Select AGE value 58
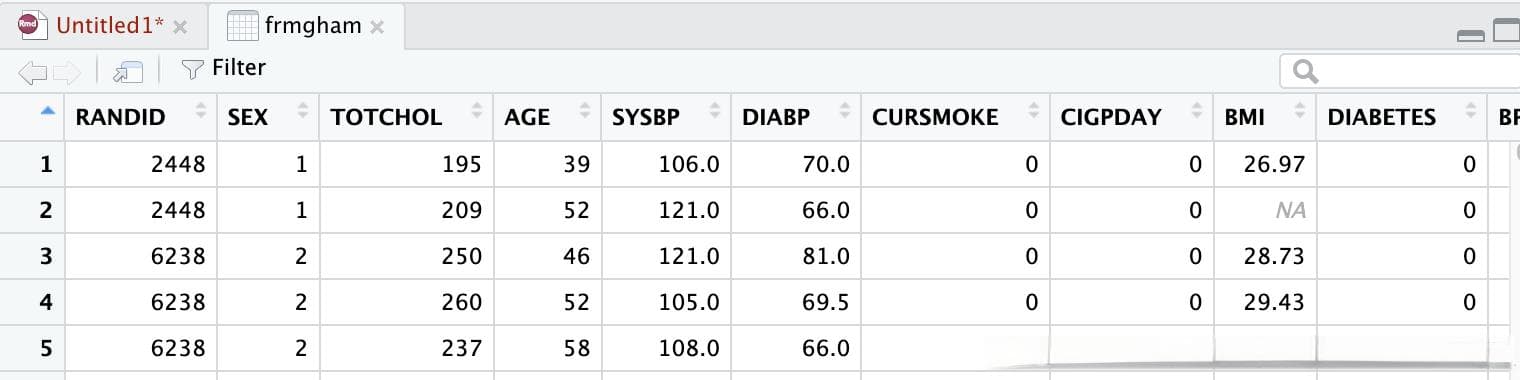 (x=577, y=348)
